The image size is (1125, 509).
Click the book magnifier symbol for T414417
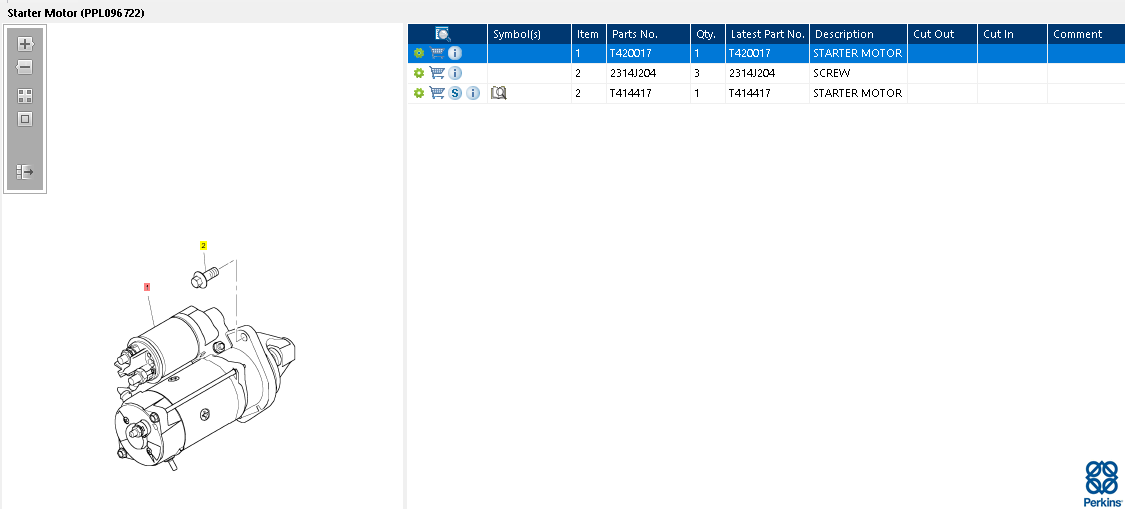pos(499,93)
